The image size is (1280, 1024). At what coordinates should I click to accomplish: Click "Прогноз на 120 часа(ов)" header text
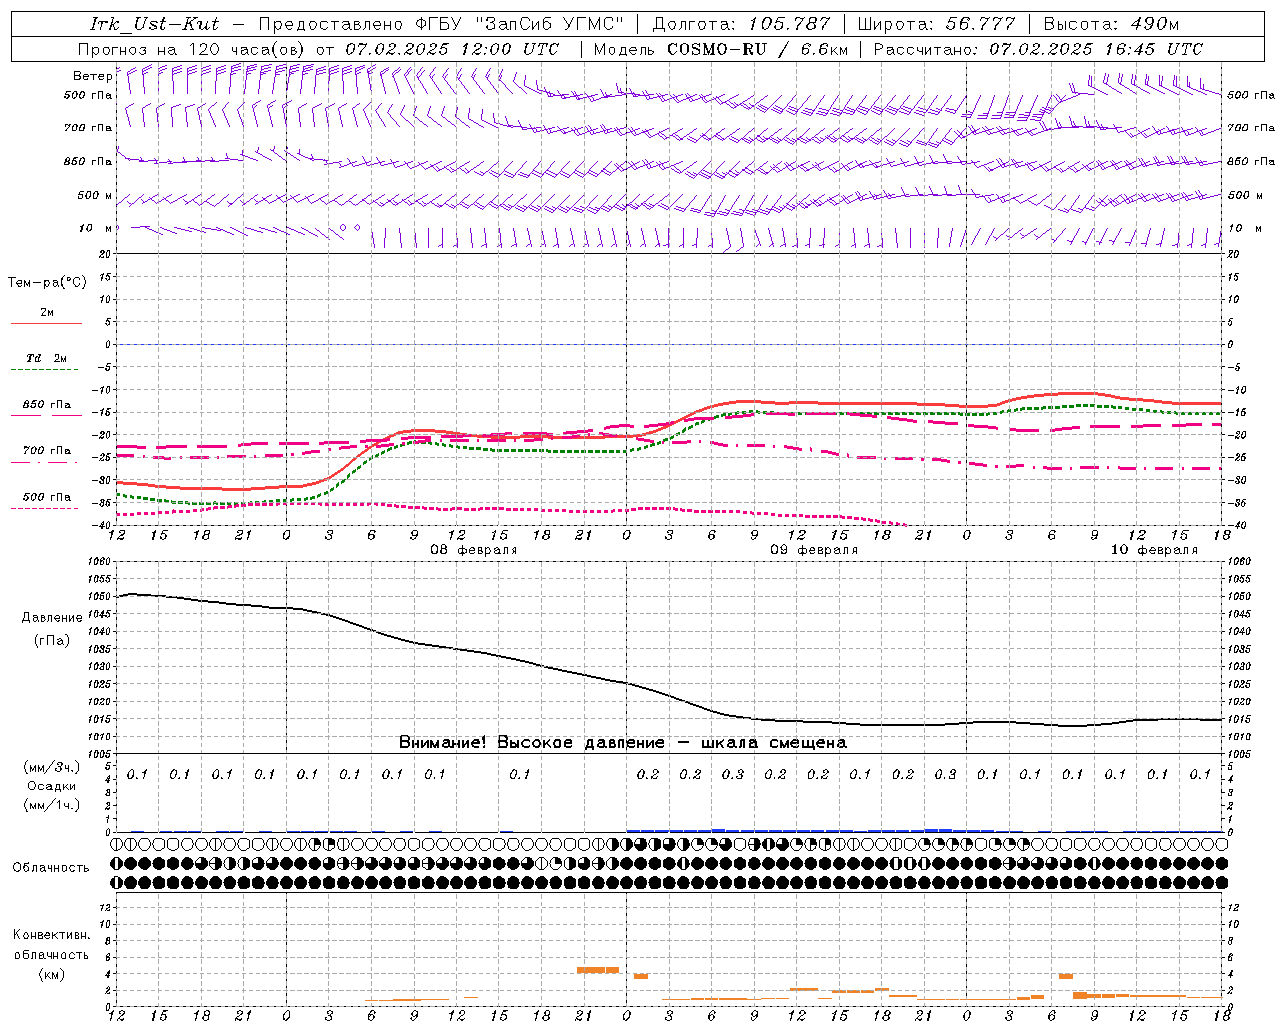tap(192, 49)
